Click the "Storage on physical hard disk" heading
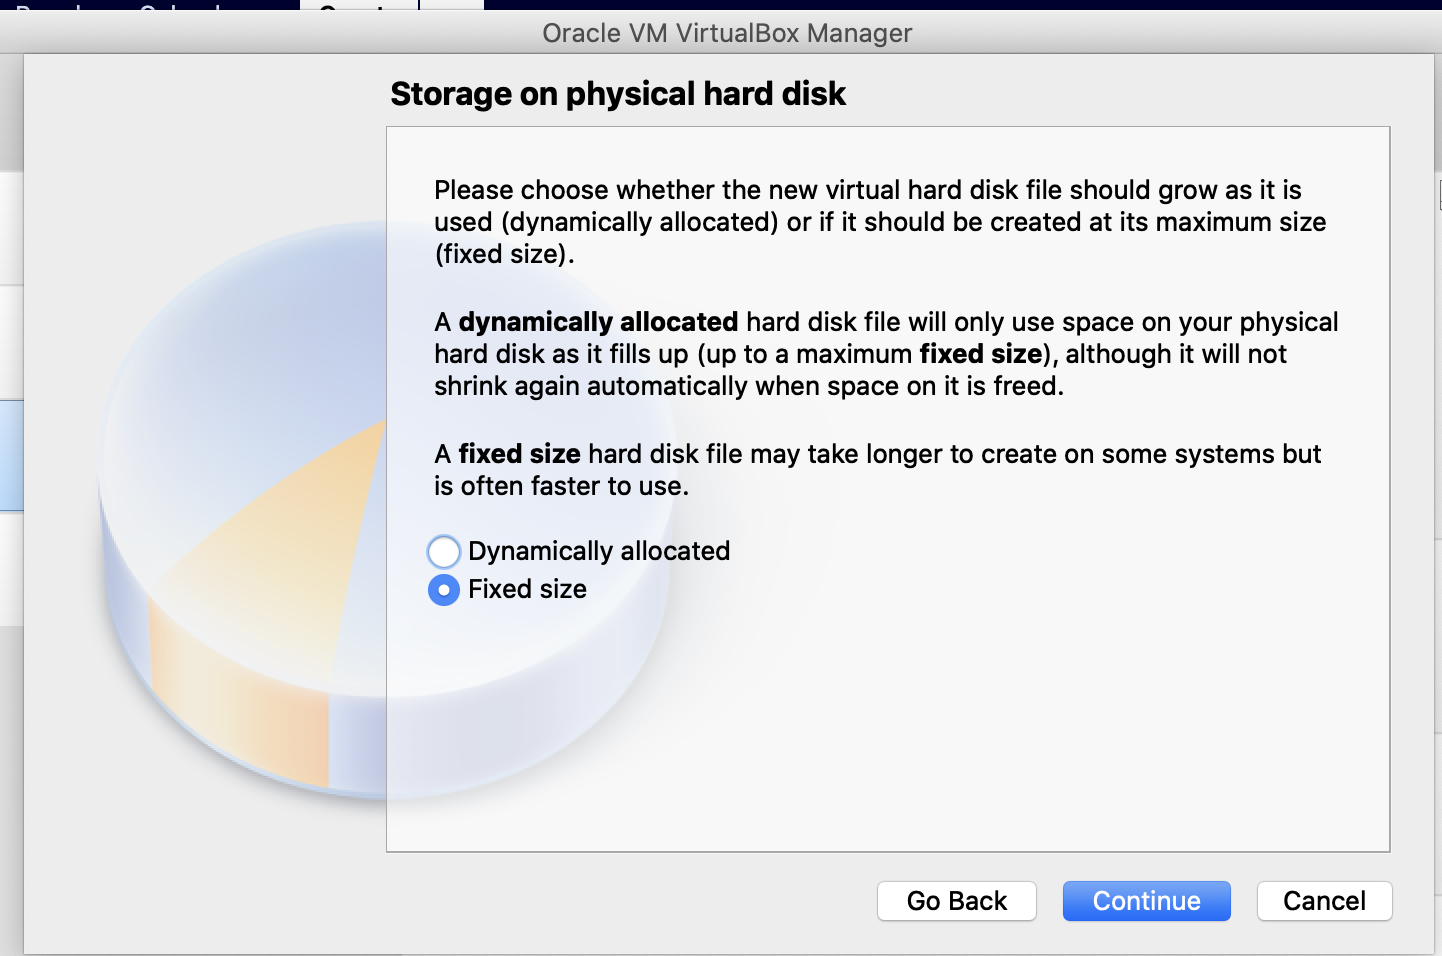The width and height of the screenshot is (1442, 956). point(618,94)
